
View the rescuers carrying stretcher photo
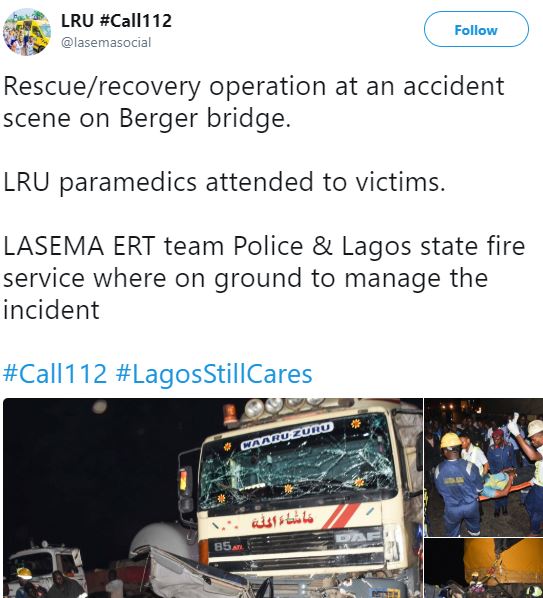[484, 467]
